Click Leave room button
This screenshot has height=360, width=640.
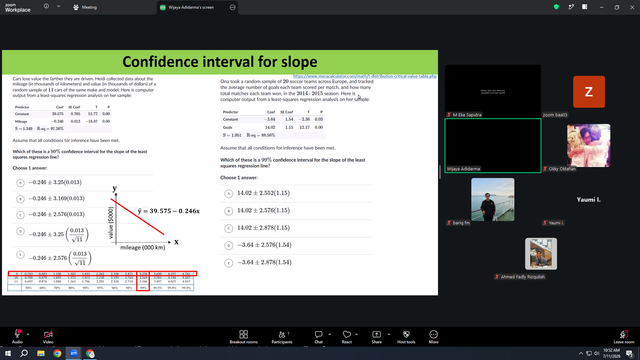(624, 337)
